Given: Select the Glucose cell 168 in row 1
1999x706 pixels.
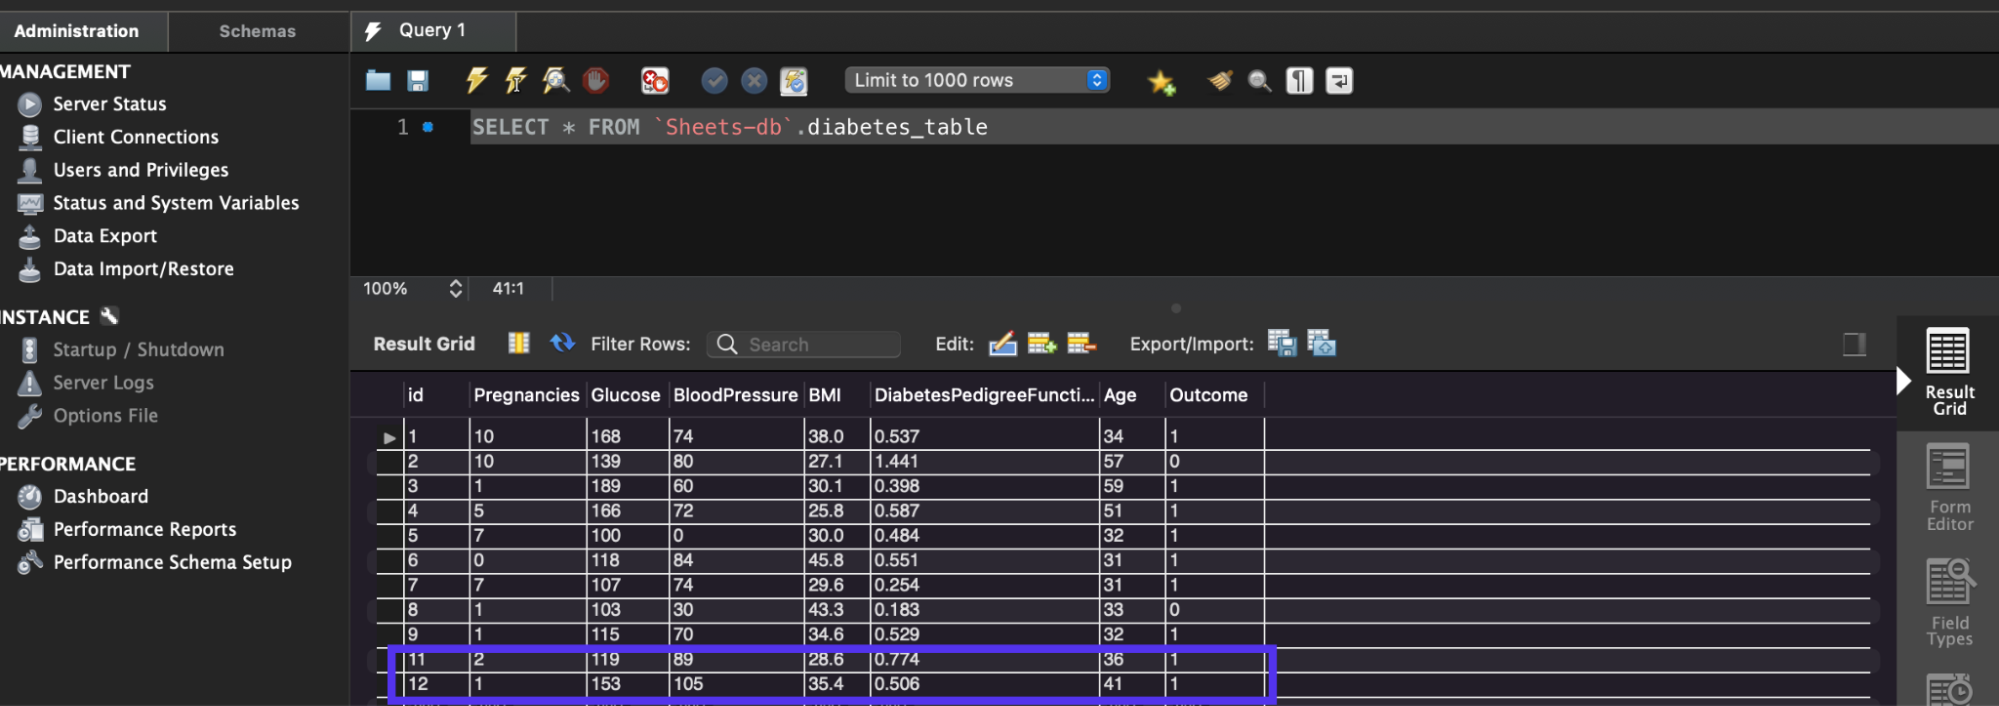Looking at the screenshot, I should point(627,436).
